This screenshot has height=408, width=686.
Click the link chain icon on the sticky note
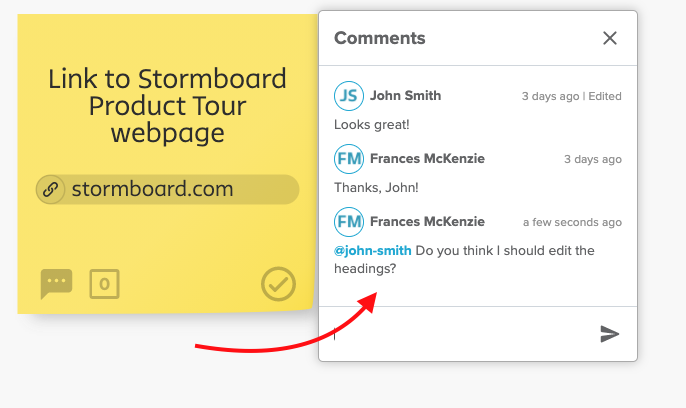pyautogui.click(x=51, y=189)
